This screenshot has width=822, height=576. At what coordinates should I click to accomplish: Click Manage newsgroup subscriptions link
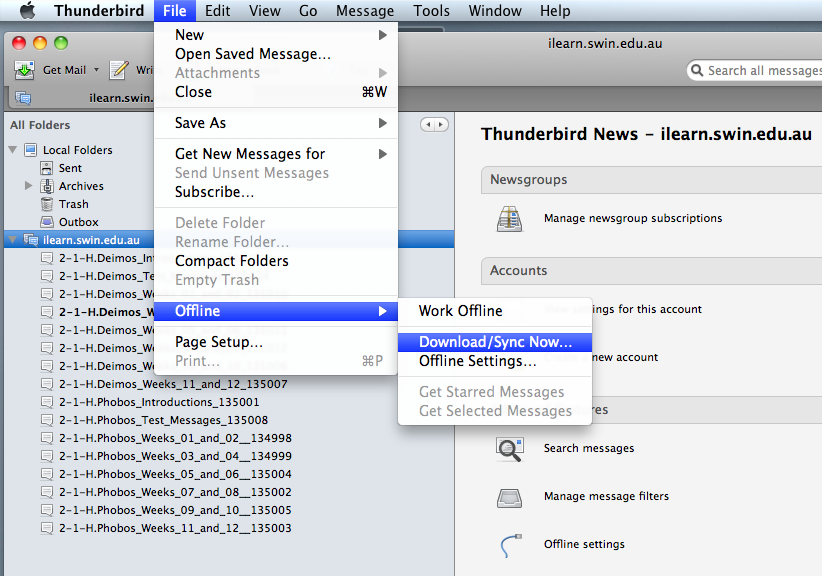(x=633, y=218)
